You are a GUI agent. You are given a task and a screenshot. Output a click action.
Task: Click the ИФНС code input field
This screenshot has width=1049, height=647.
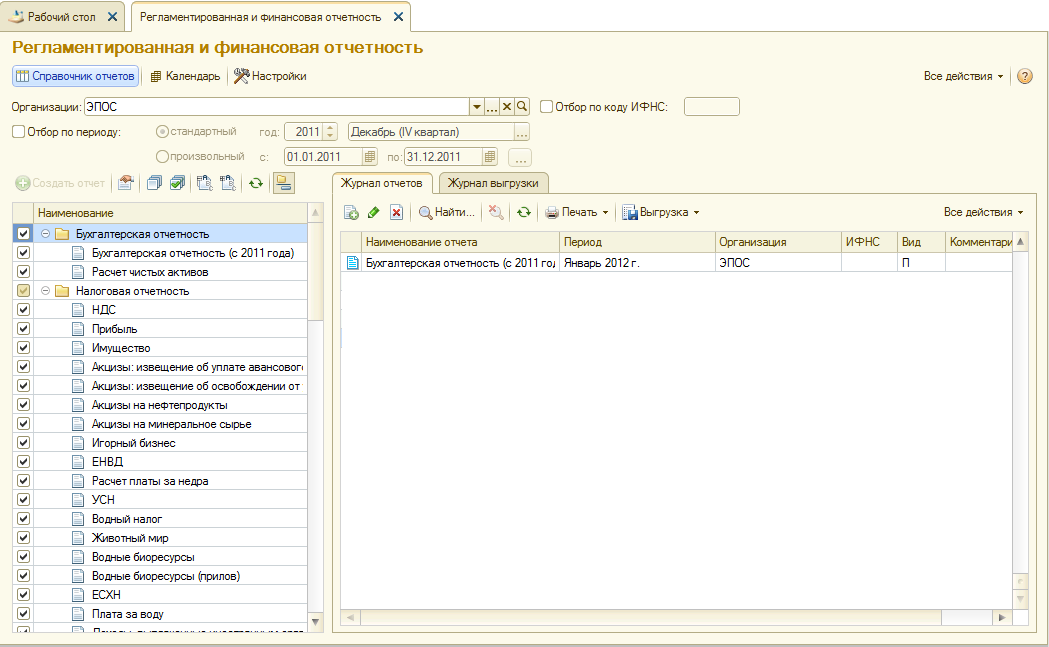coord(711,106)
